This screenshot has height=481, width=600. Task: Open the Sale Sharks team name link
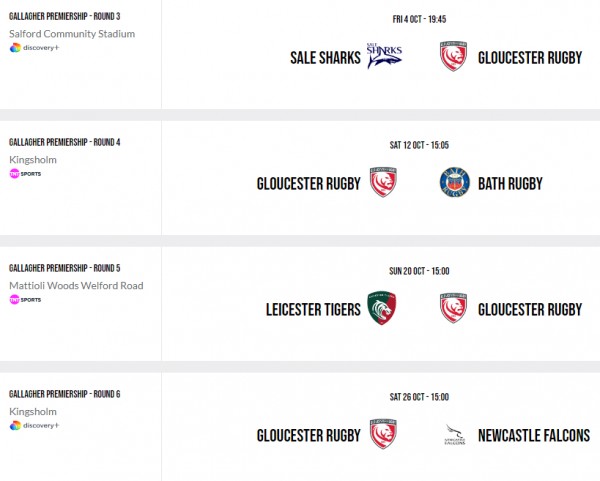coord(324,58)
